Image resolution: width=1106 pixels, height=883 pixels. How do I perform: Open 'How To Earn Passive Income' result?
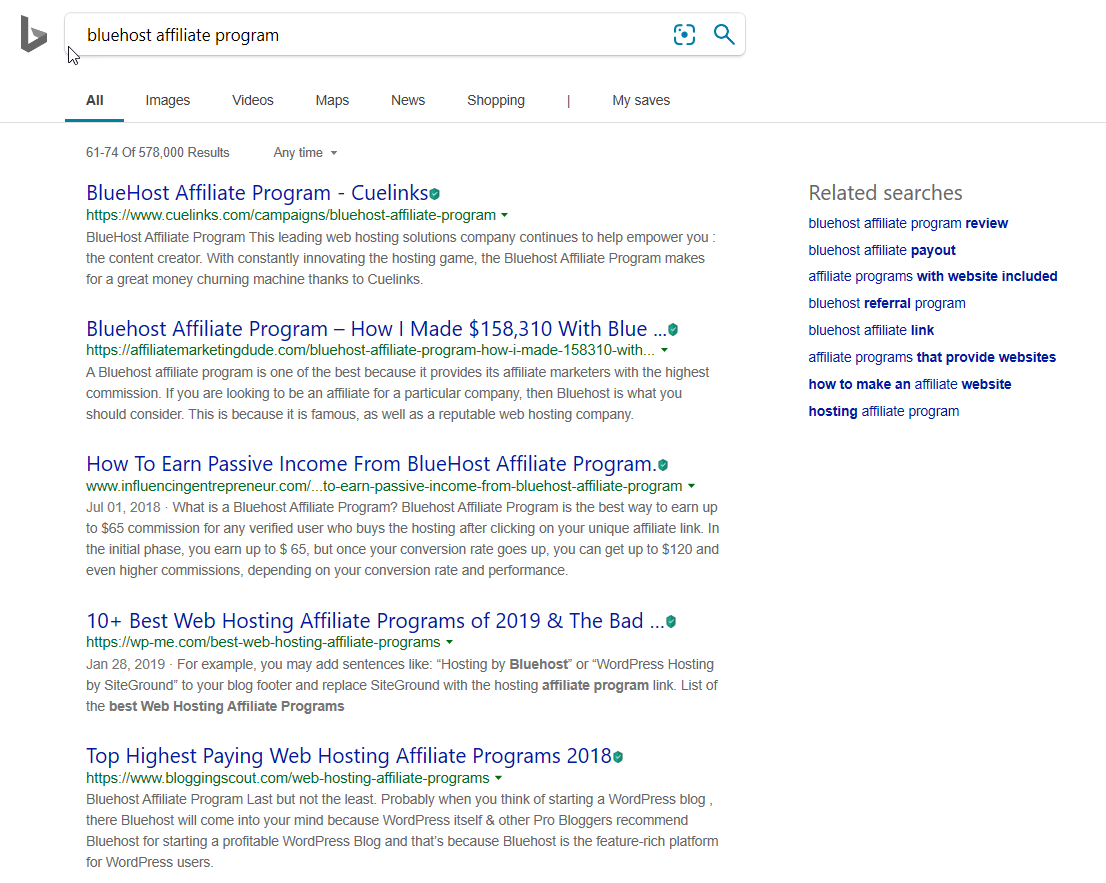371,464
